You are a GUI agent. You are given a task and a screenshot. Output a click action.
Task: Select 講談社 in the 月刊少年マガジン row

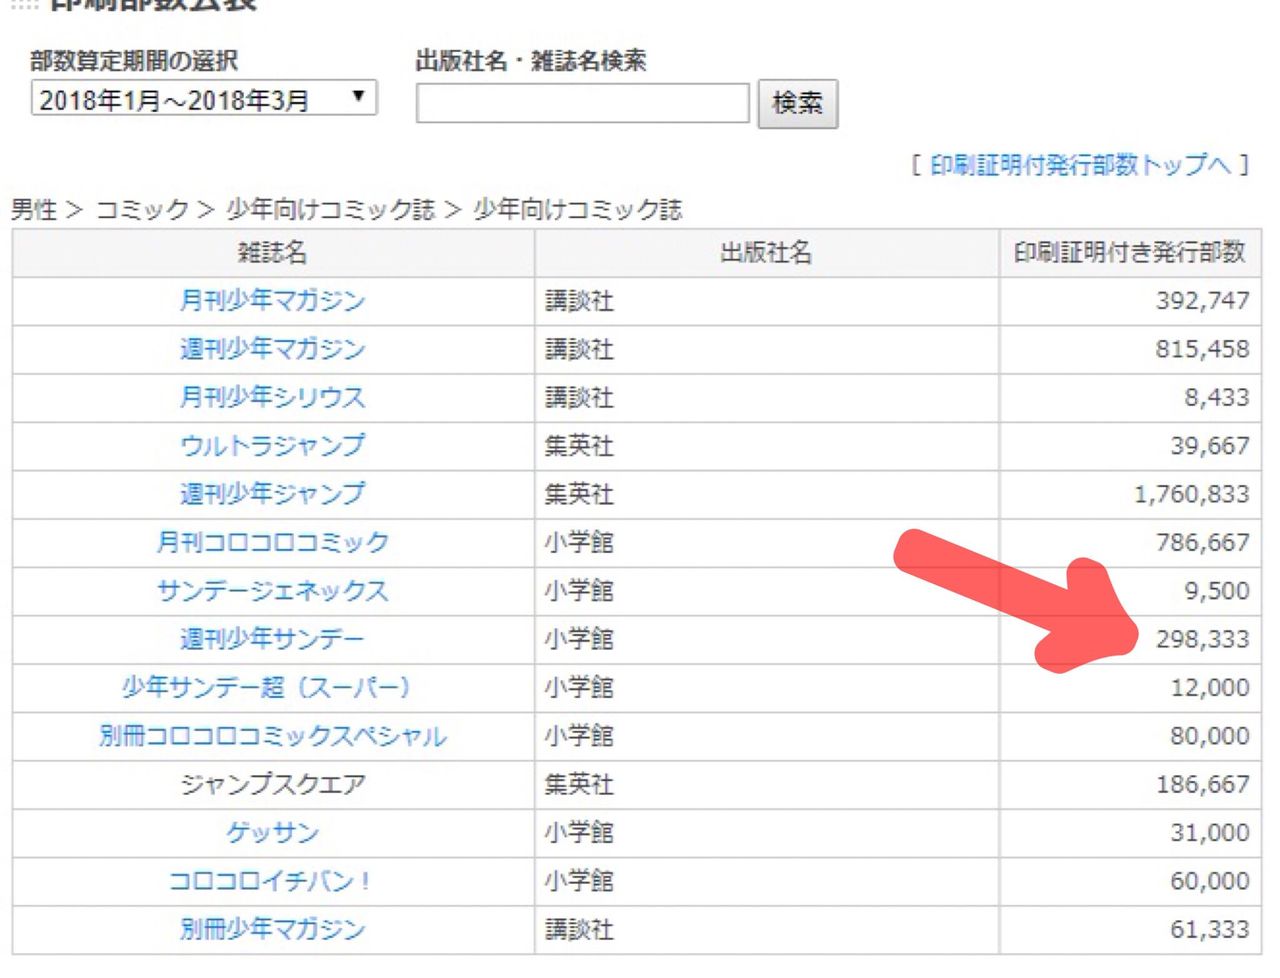[579, 300]
